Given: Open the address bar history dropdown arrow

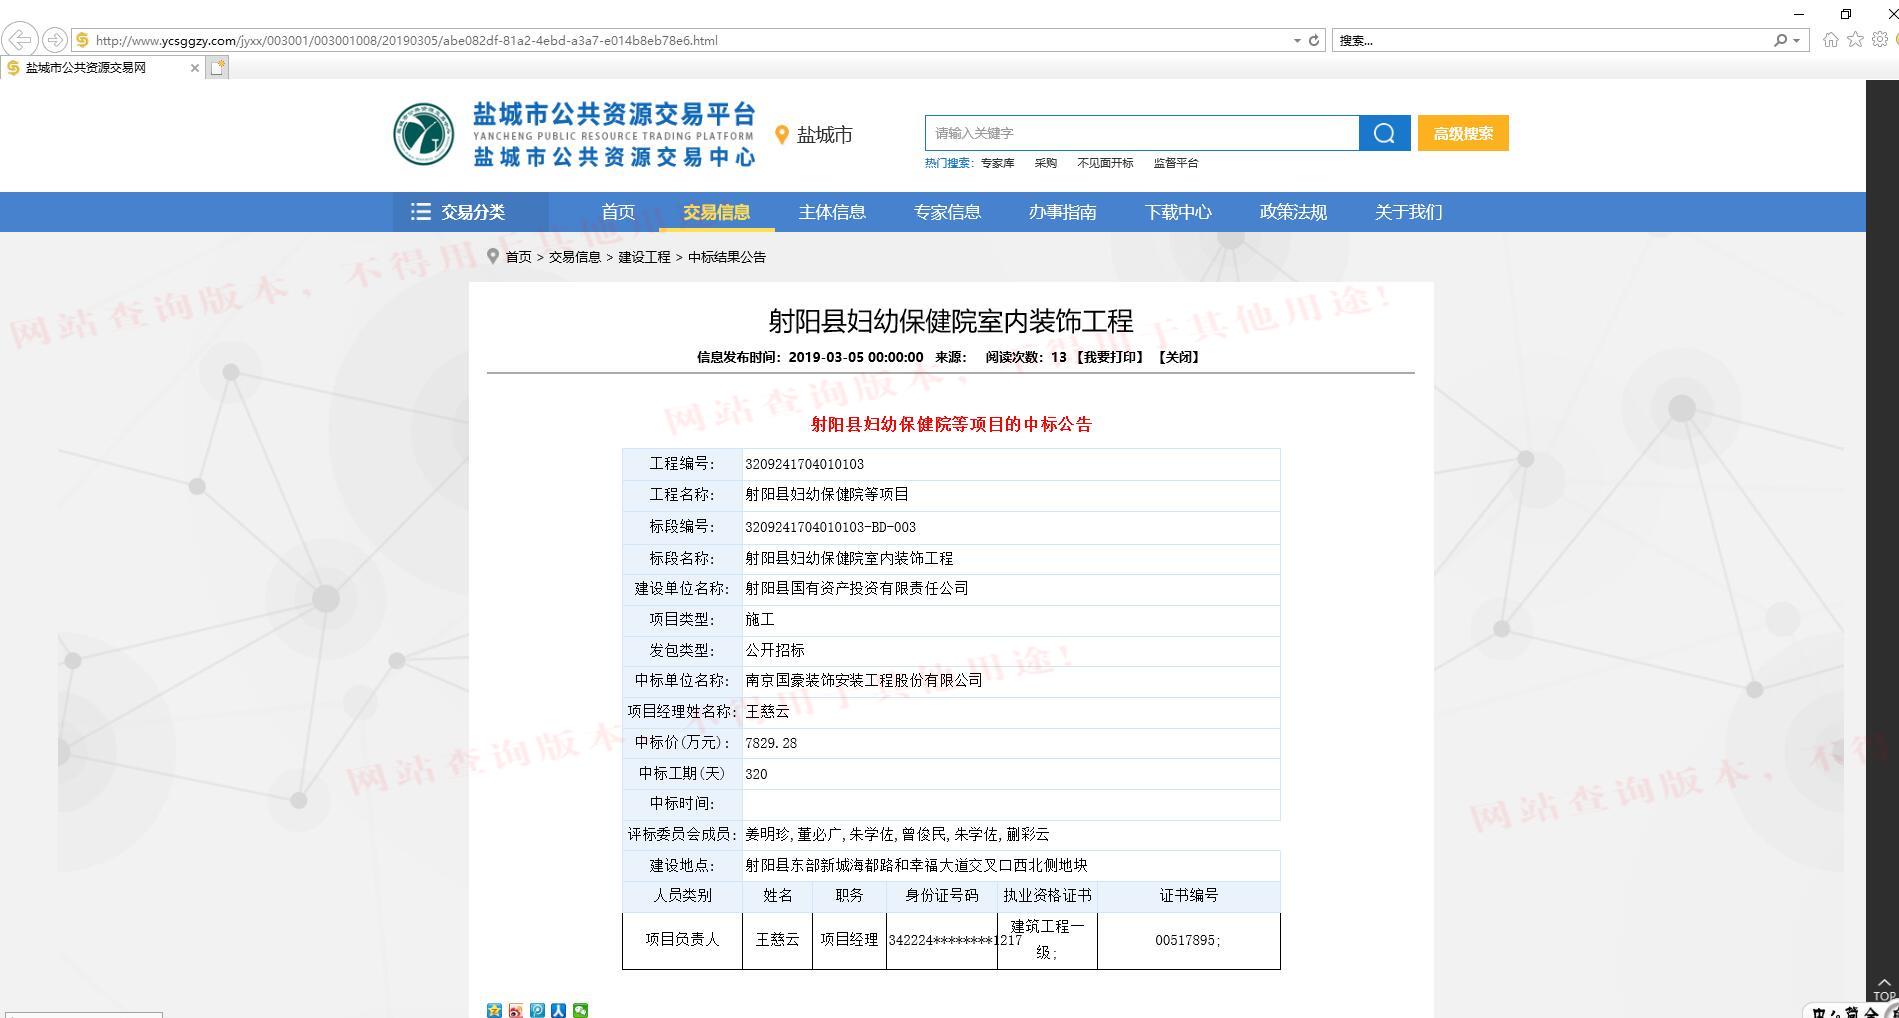Looking at the screenshot, I should click(x=1297, y=41).
